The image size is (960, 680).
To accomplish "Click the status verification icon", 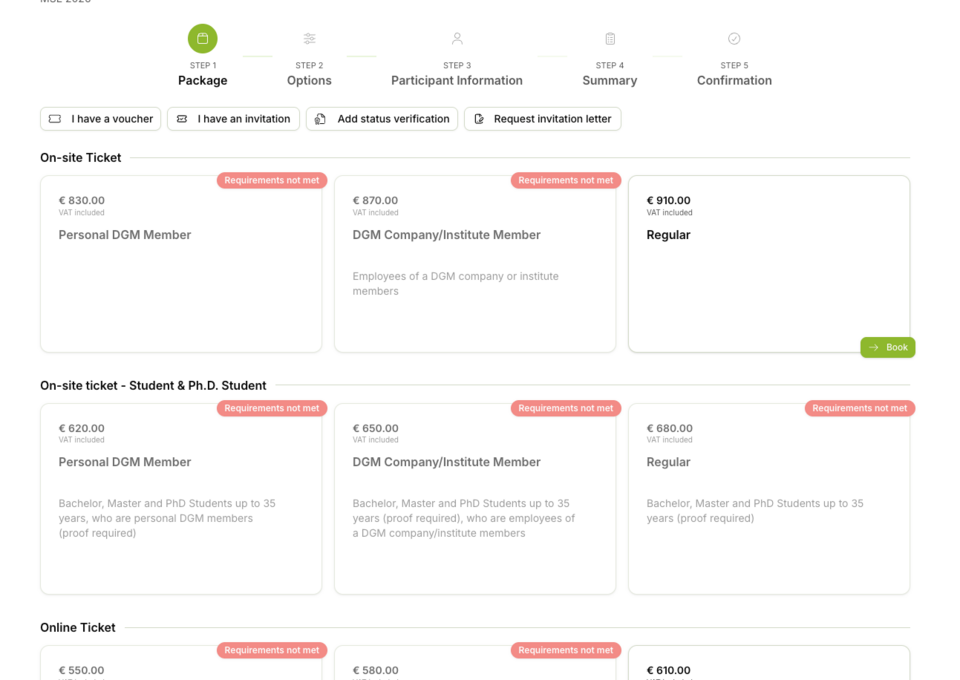I will click(x=320, y=119).
